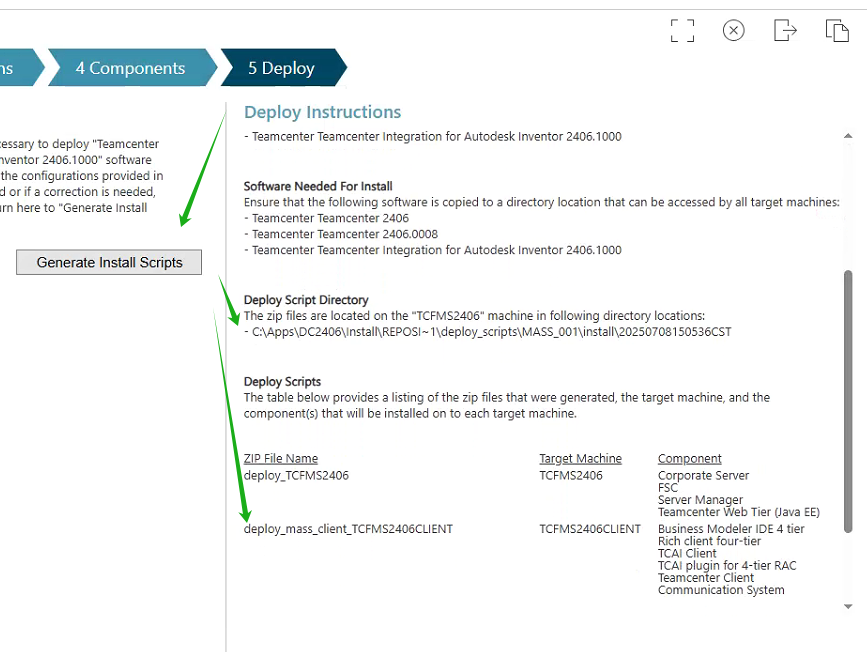The width and height of the screenshot is (867, 652).
Task: Click the circled X cancel icon
Action: 734,30
